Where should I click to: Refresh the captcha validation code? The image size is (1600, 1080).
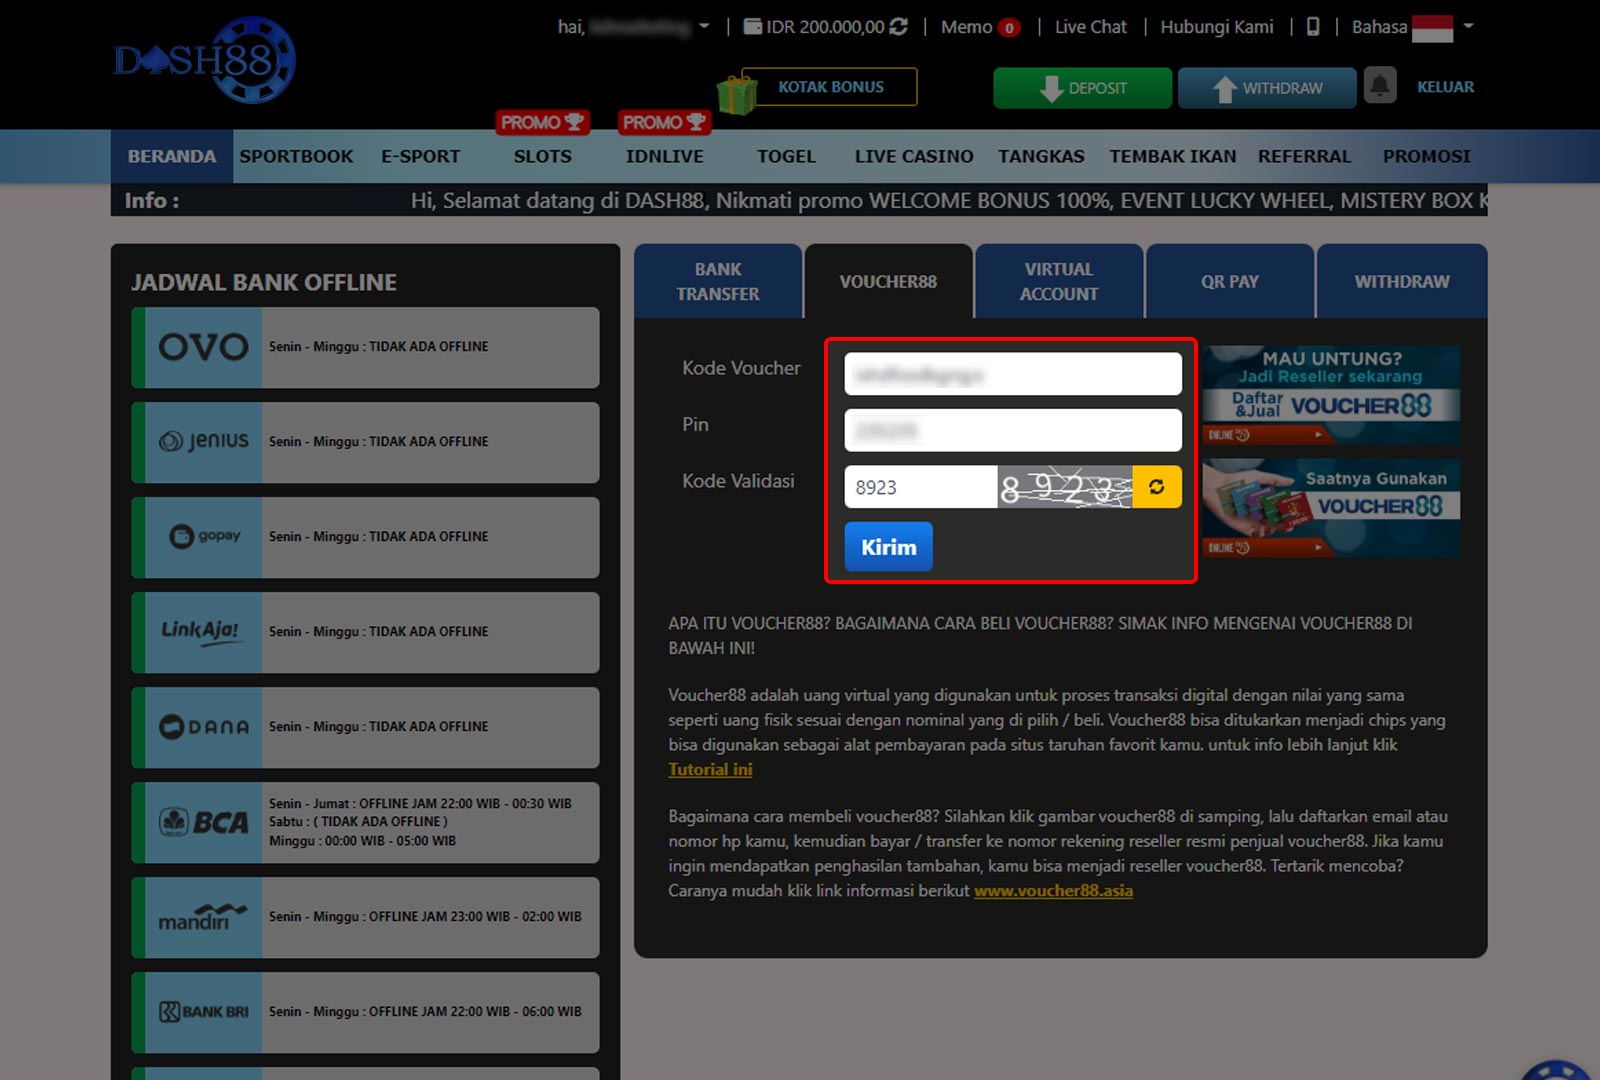(x=1157, y=487)
